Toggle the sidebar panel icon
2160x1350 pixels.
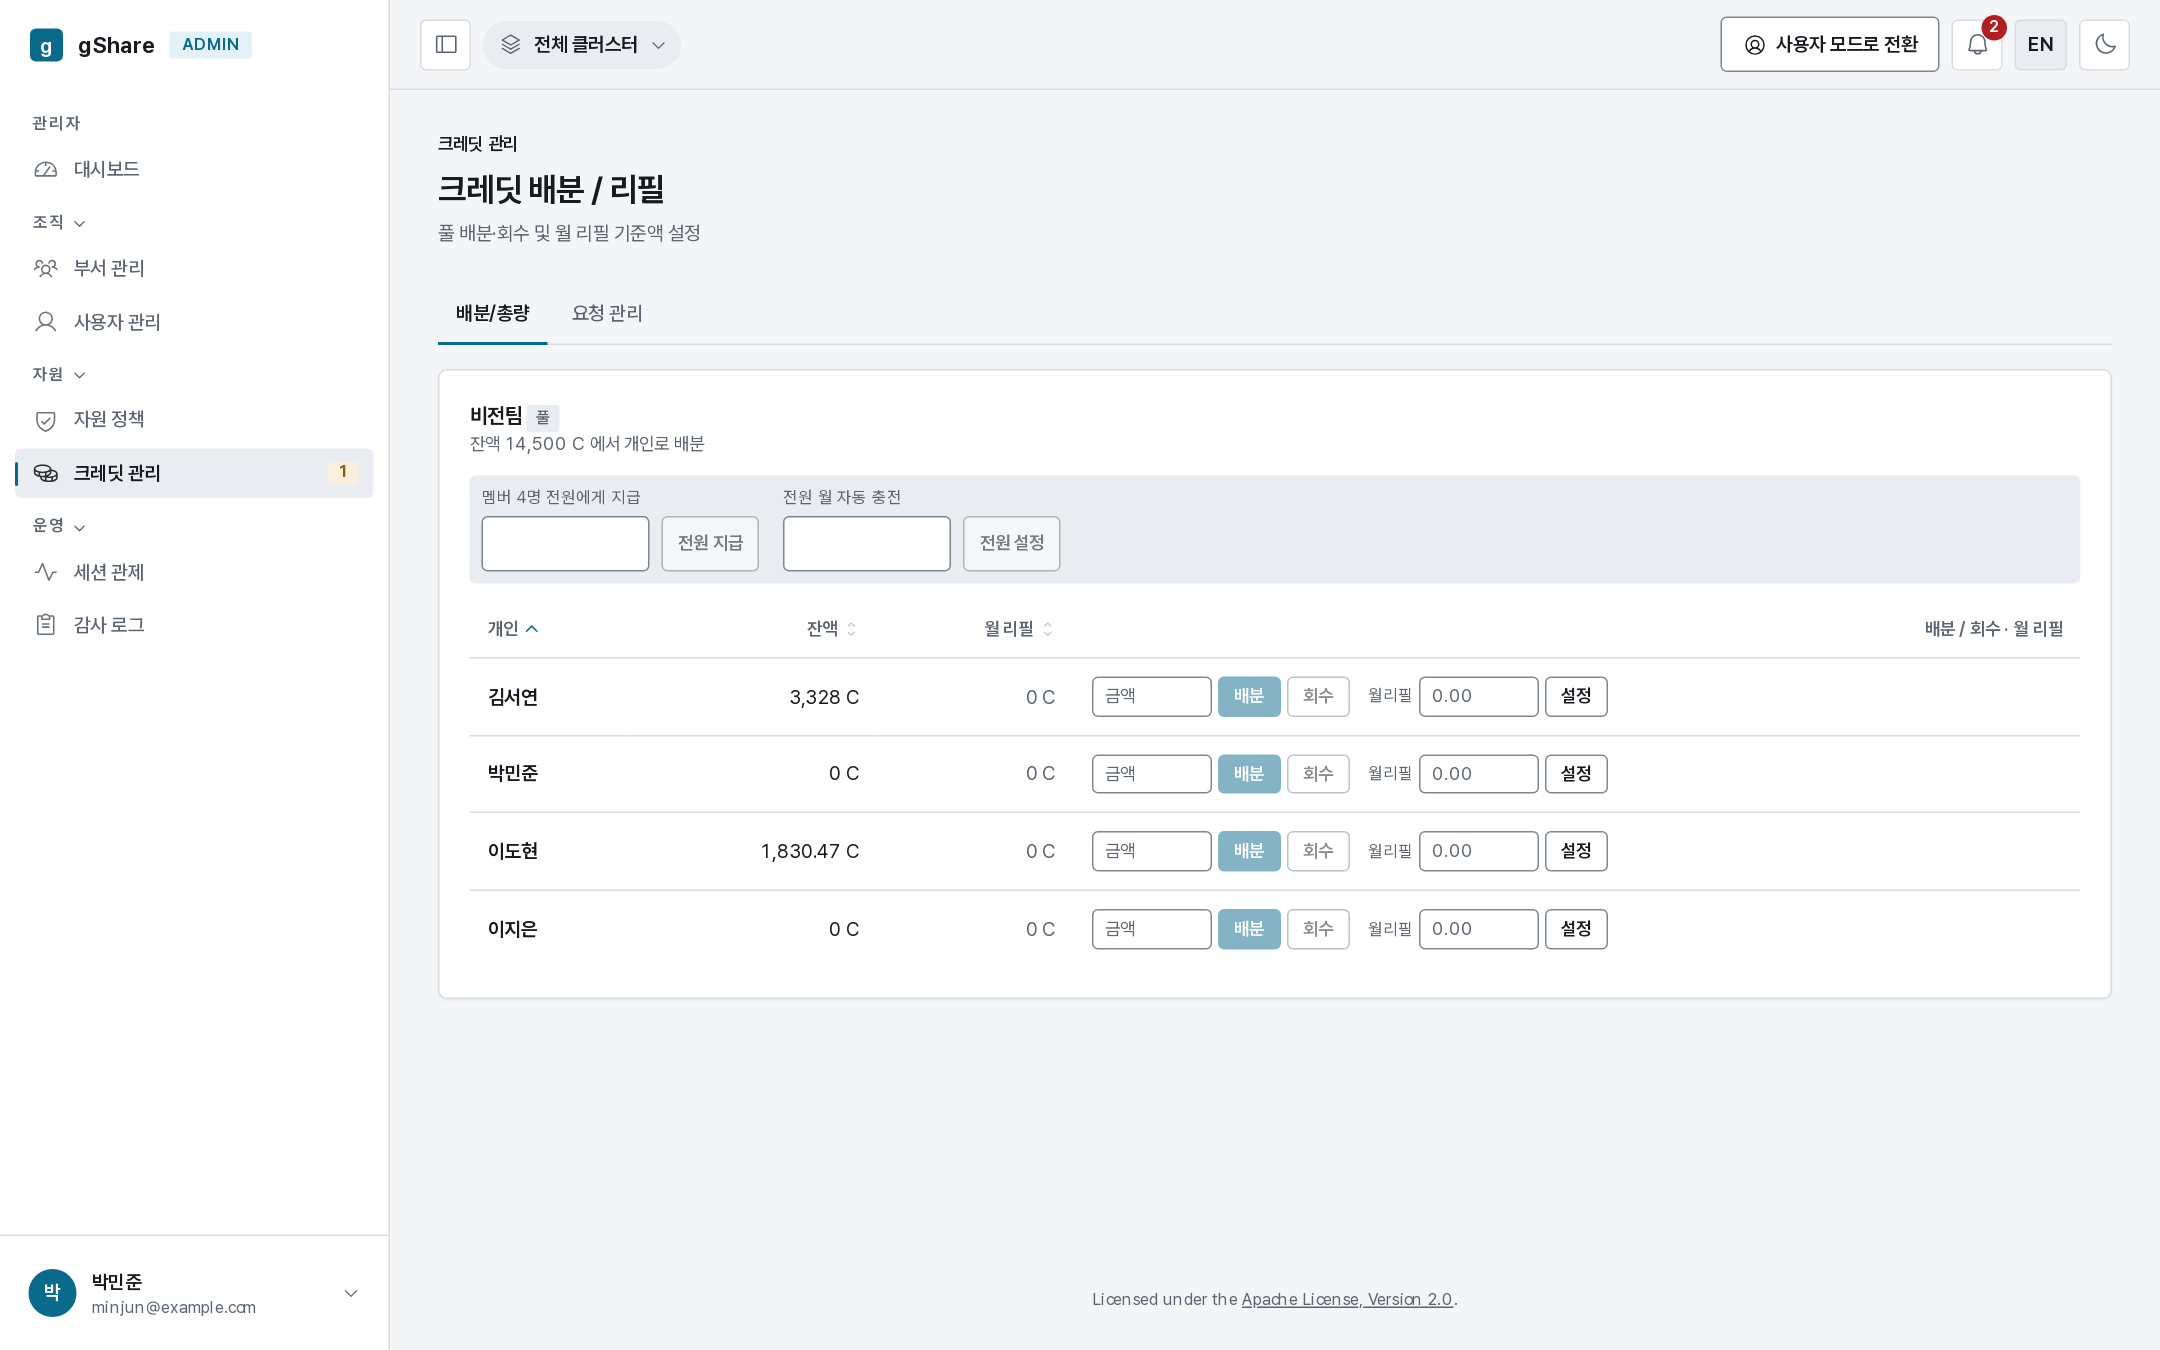pos(445,45)
